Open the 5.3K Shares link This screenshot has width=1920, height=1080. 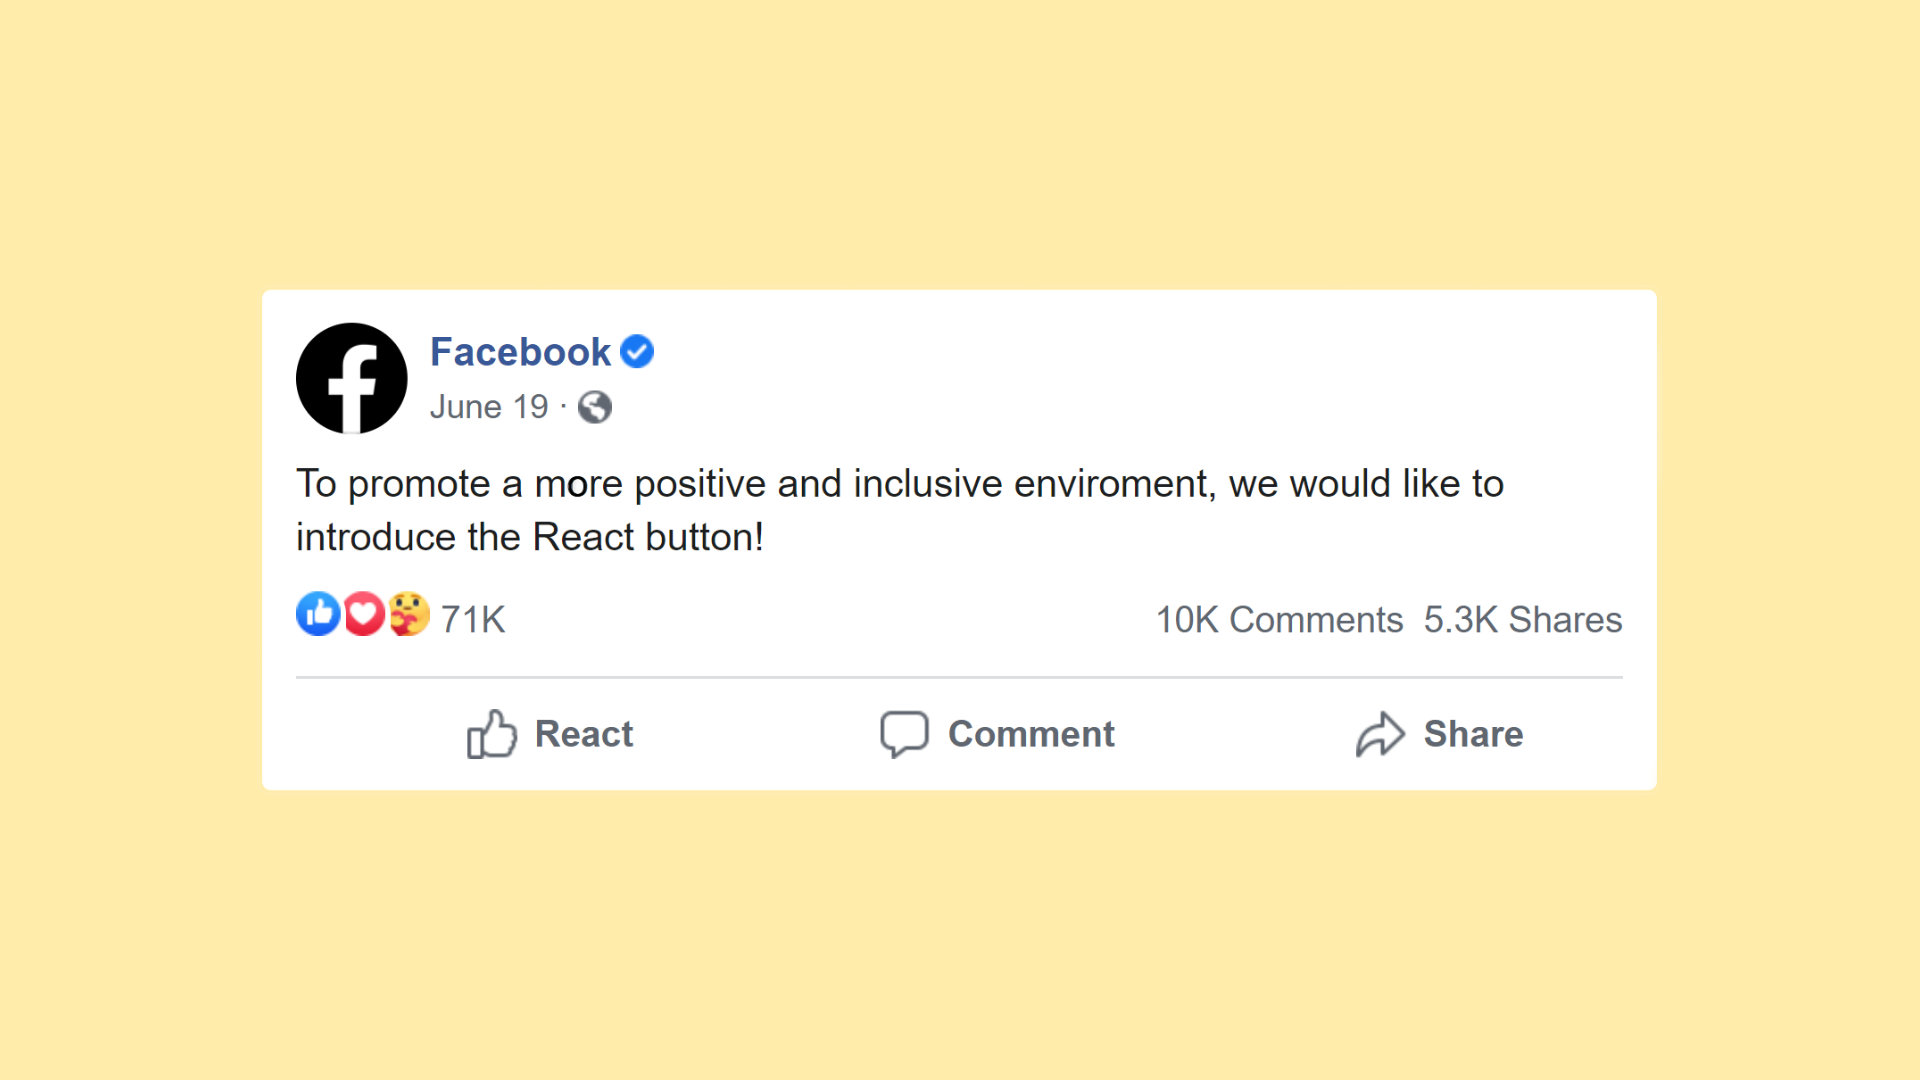point(1522,620)
